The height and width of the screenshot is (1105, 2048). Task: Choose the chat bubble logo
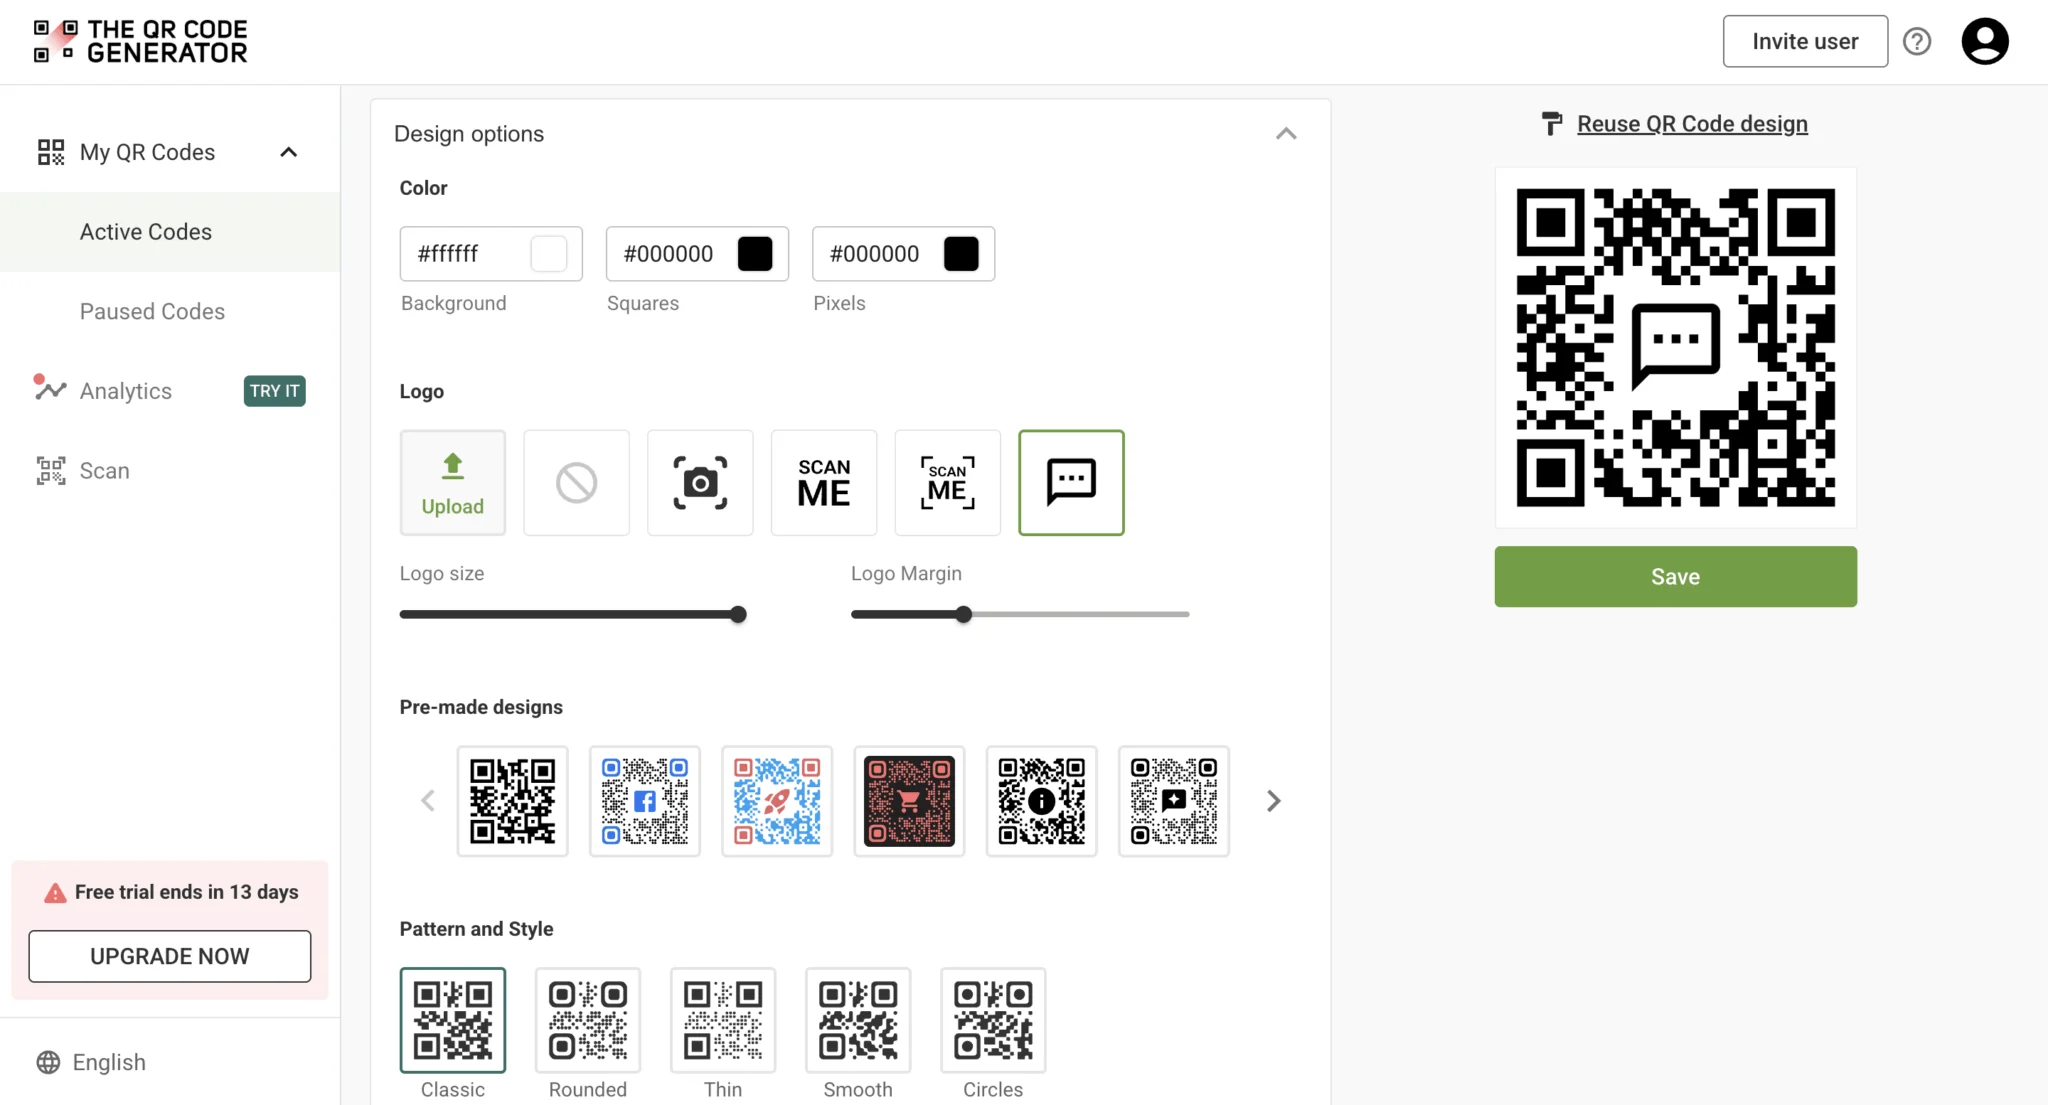click(1071, 482)
